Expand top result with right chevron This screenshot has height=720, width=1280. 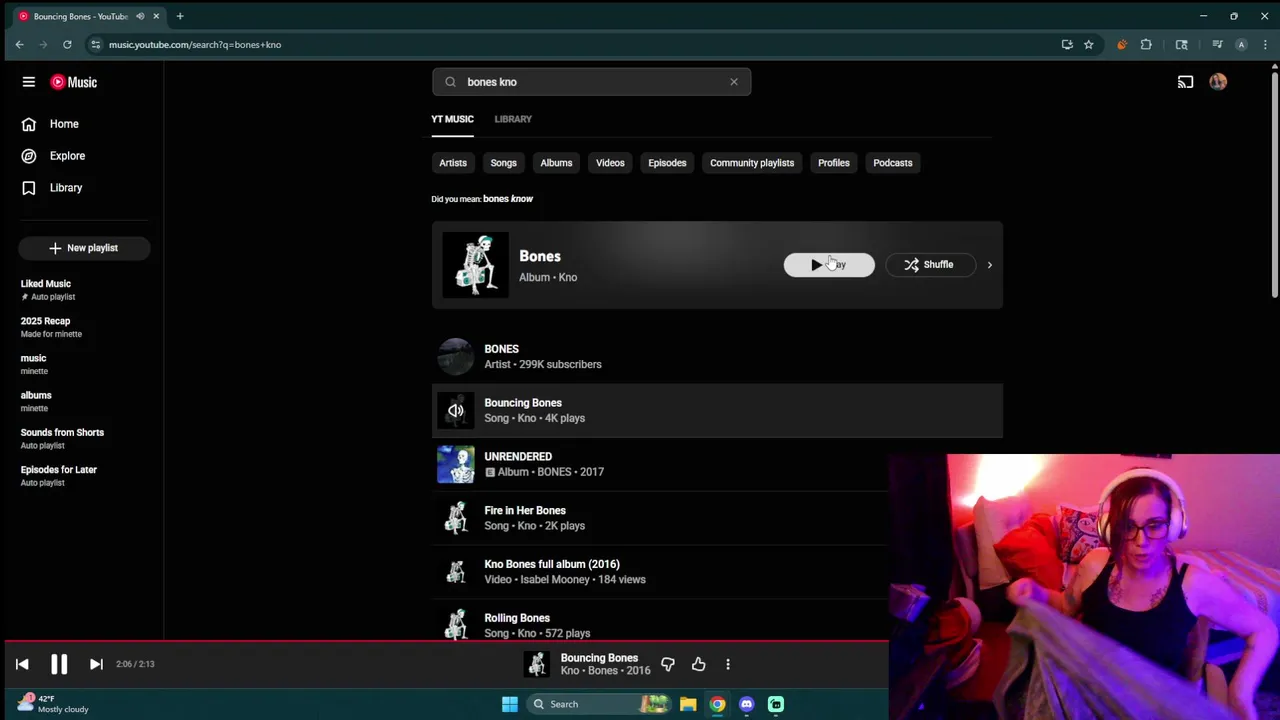(990, 265)
